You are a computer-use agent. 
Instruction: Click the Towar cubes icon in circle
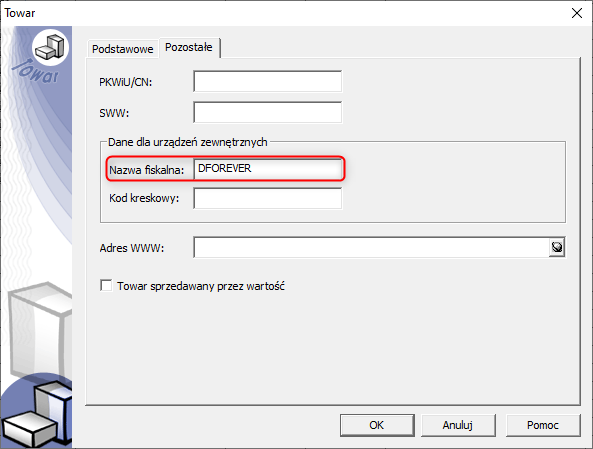51,47
